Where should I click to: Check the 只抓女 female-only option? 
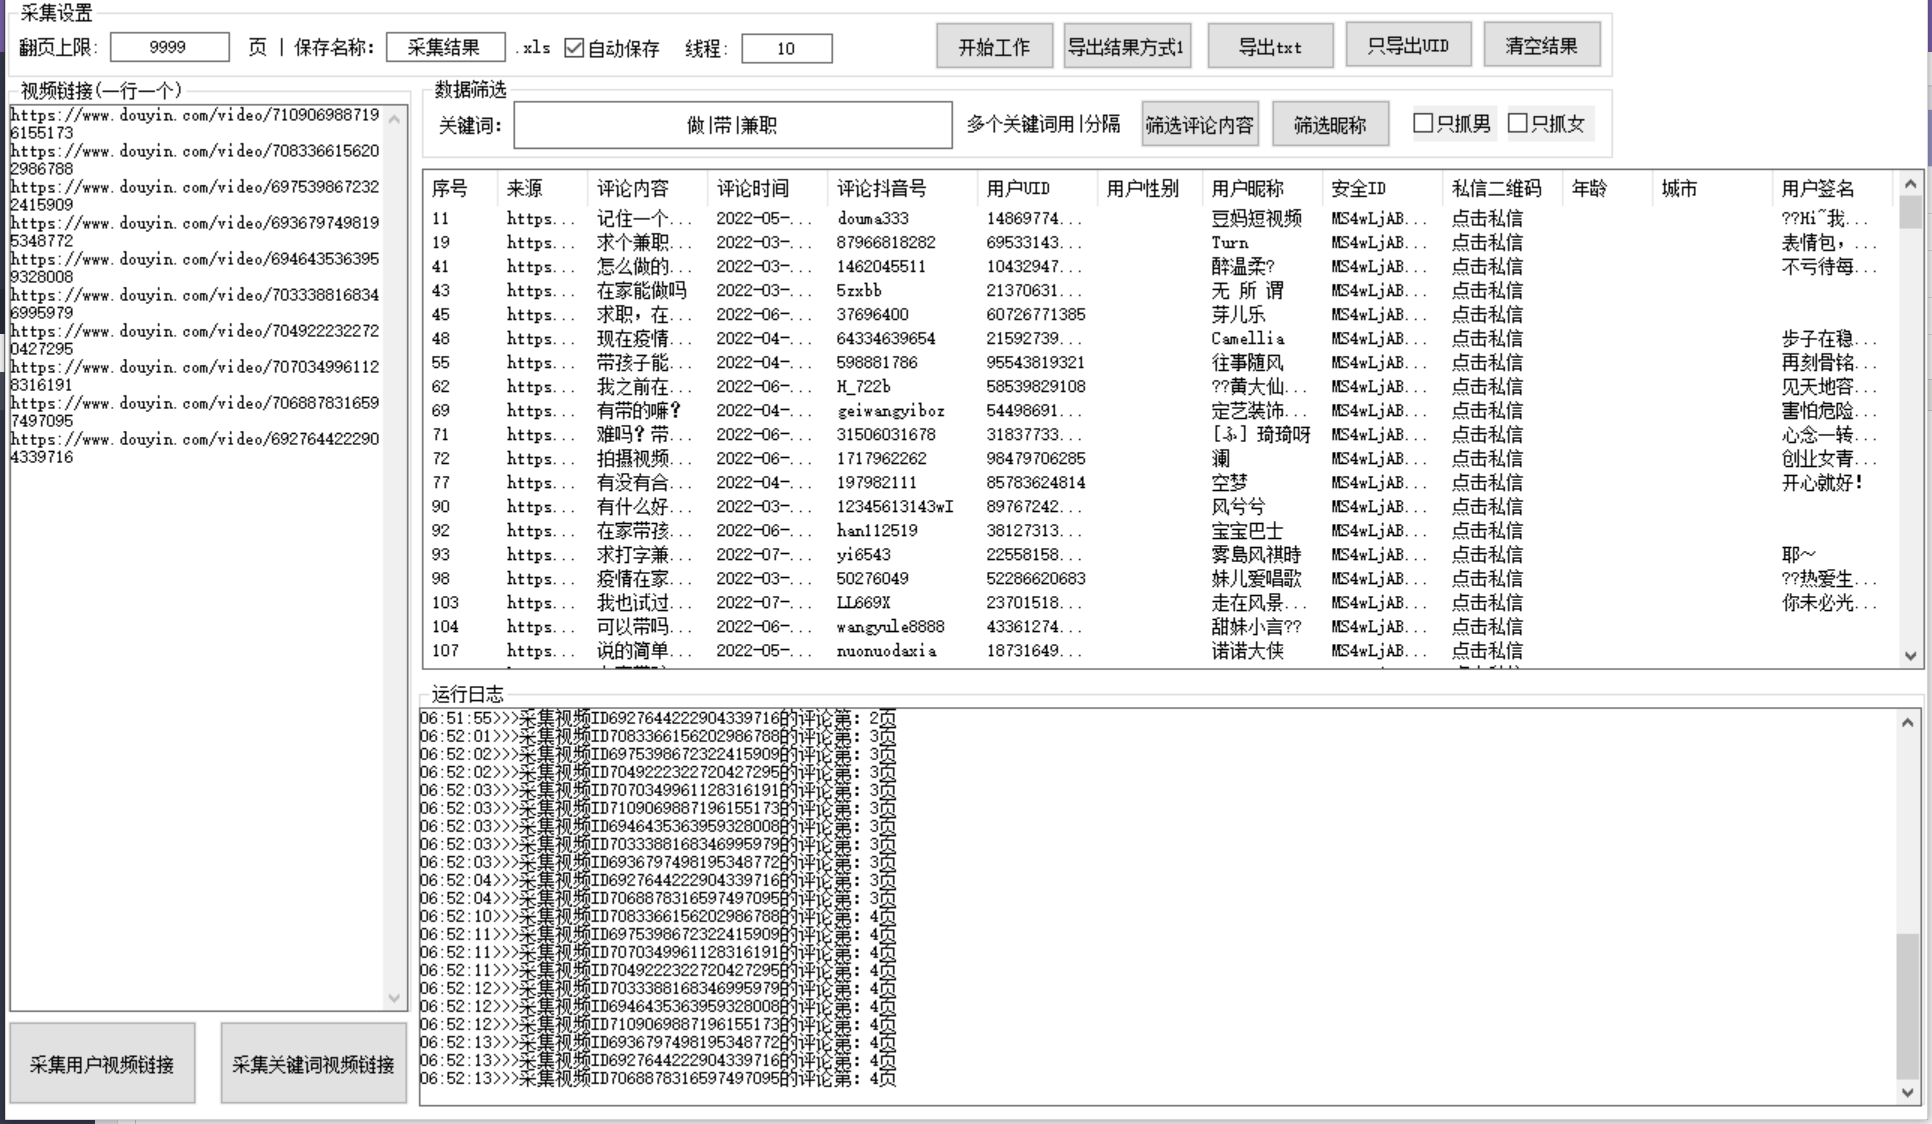tap(1519, 123)
